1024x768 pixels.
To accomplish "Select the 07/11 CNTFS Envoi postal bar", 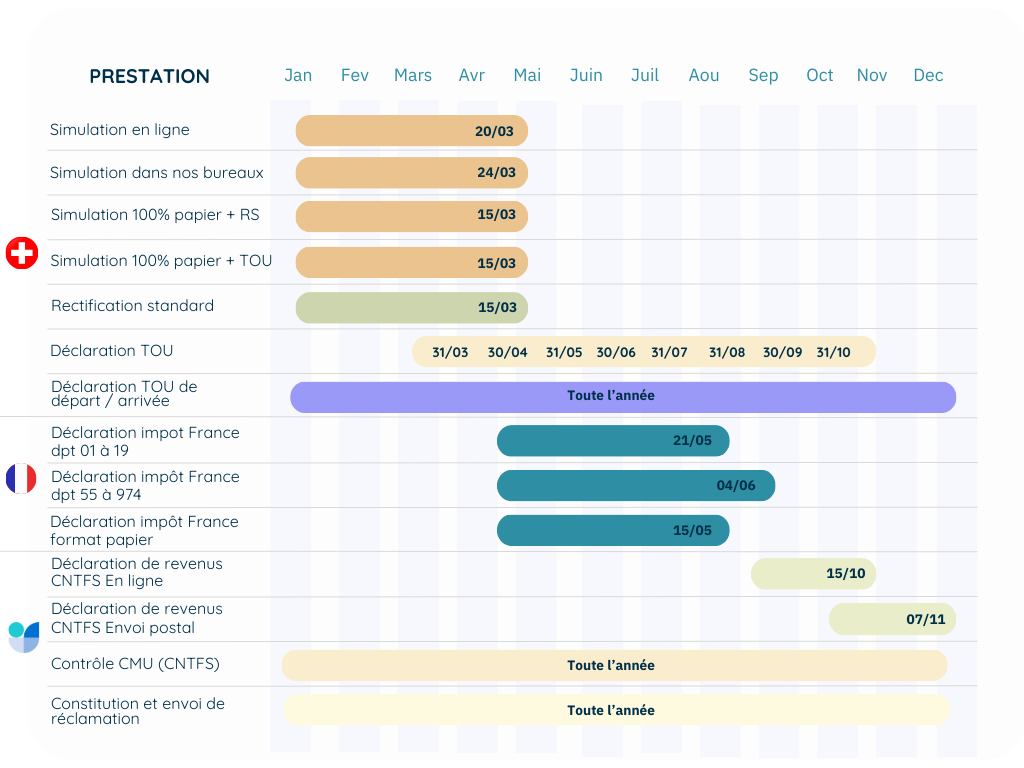I will click(892, 619).
